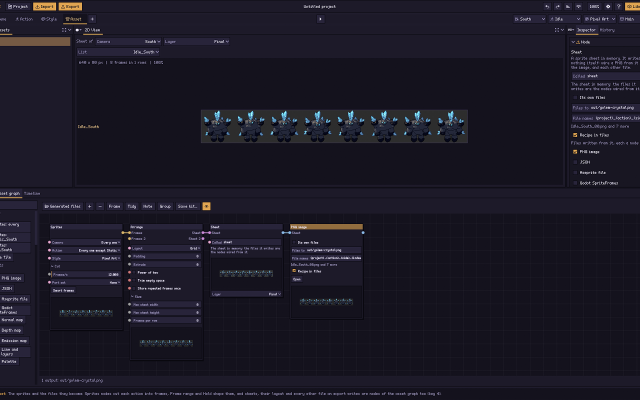Click the Max sheet width field on the Arrange node
This screenshot has height=400, width=640.
pyautogui.click(x=167, y=304)
